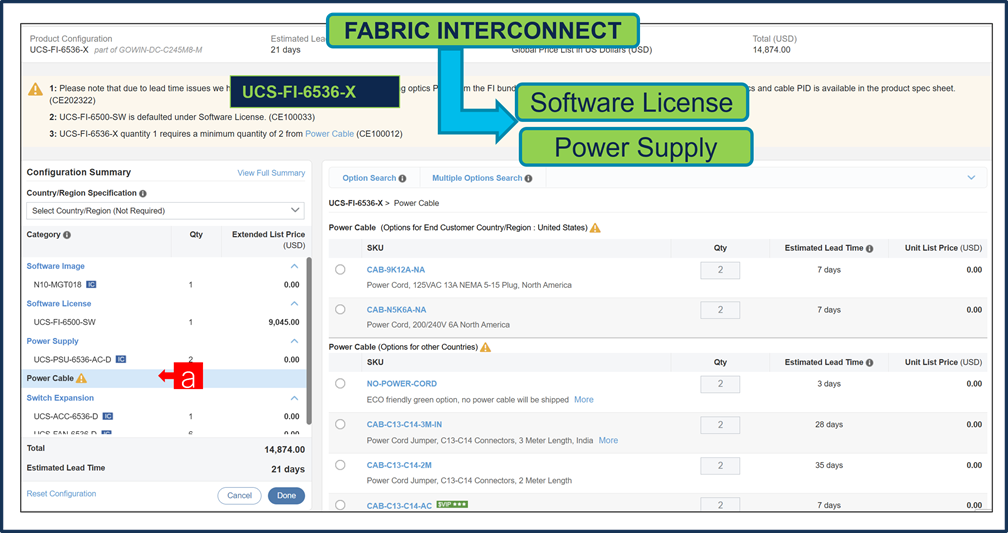Open Switch Expansion category link
Screen dimensions: 1008x533
(60, 398)
